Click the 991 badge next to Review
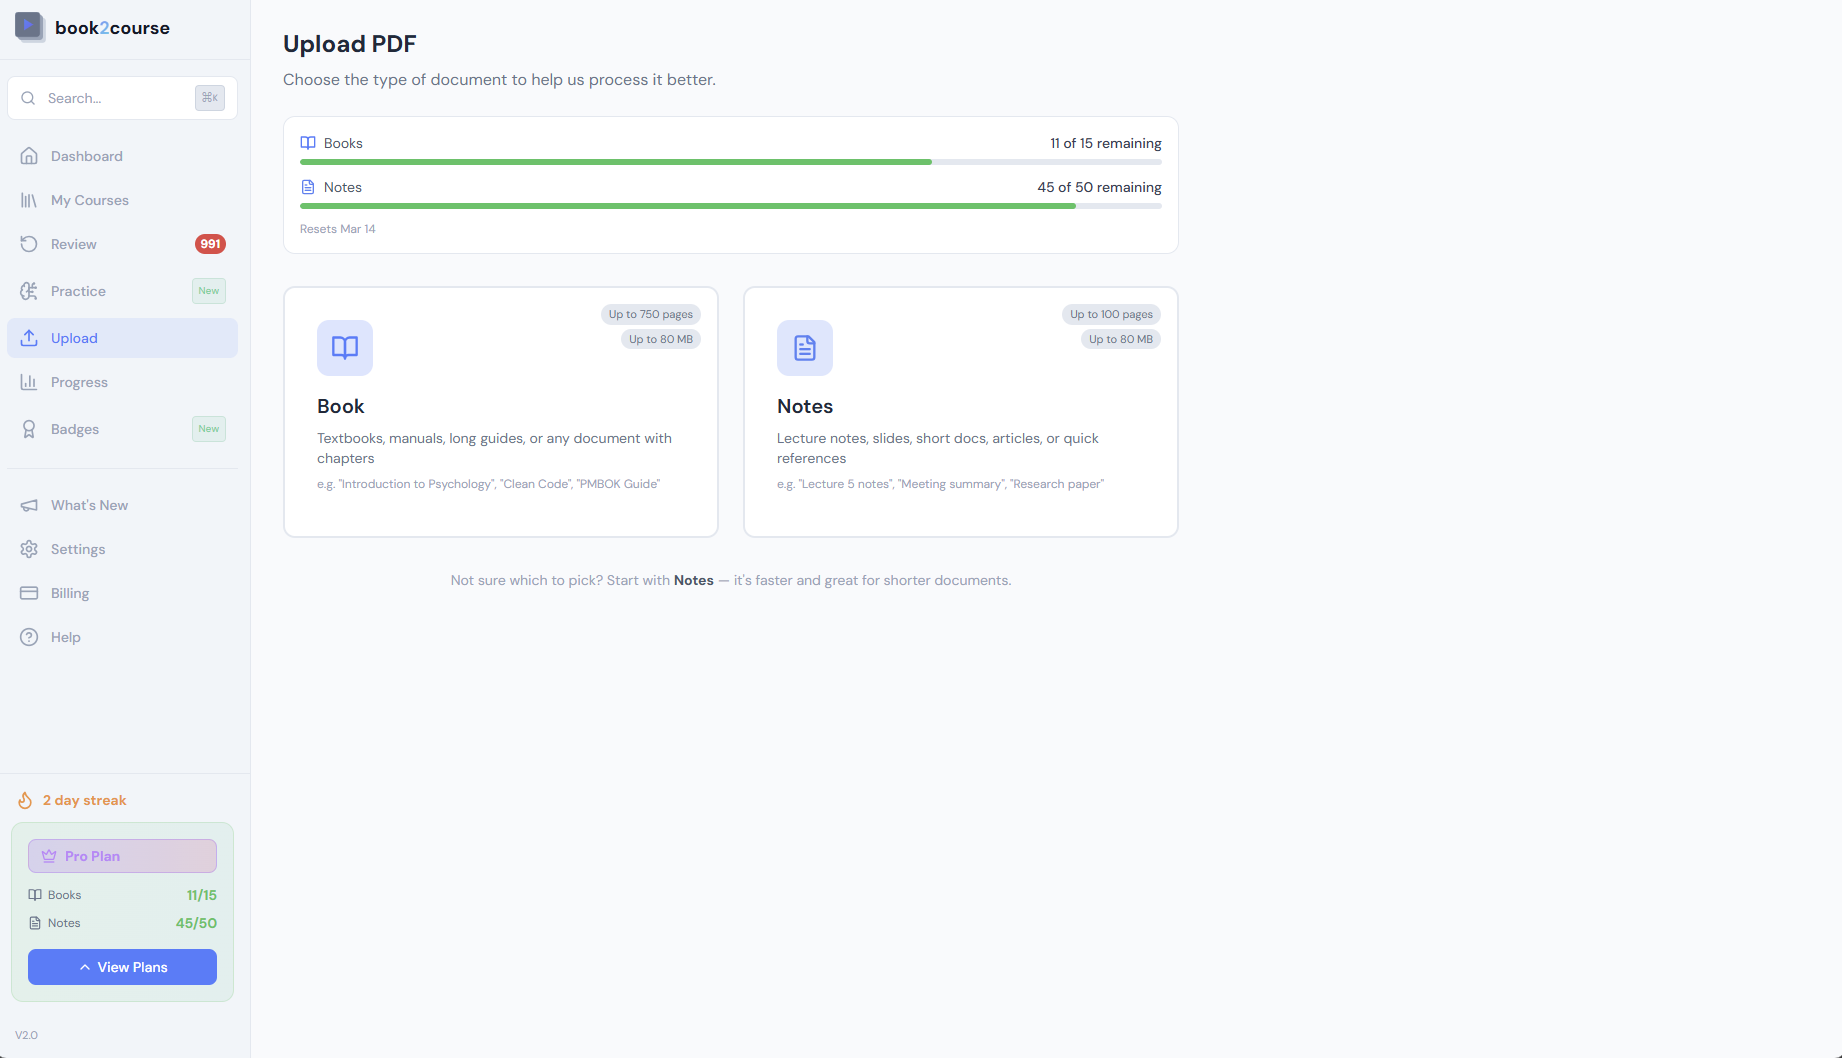1842x1058 pixels. click(x=210, y=243)
